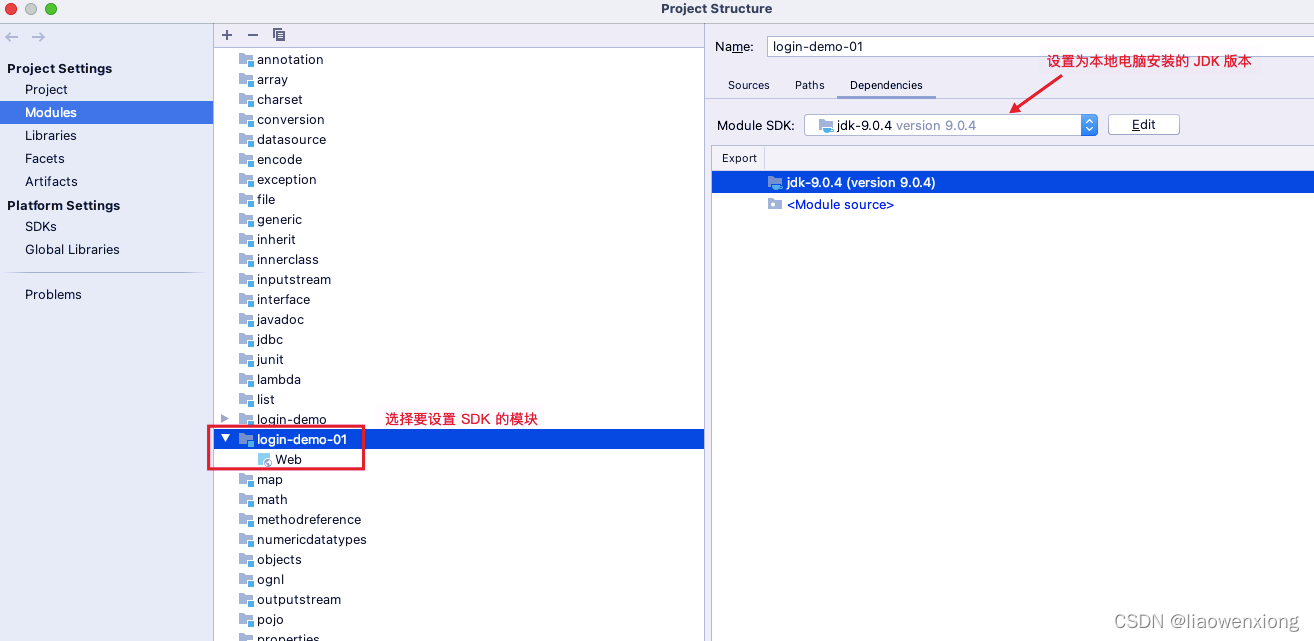Click the login-demo-01 module folder icon
Image resolution: width=1314 pixels, height=641 pixels.
click(246, 439)
